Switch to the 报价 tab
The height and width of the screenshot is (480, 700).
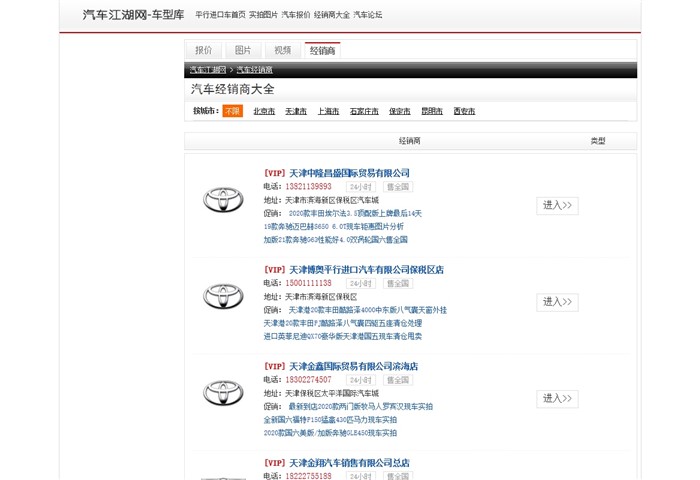point(204,50)
